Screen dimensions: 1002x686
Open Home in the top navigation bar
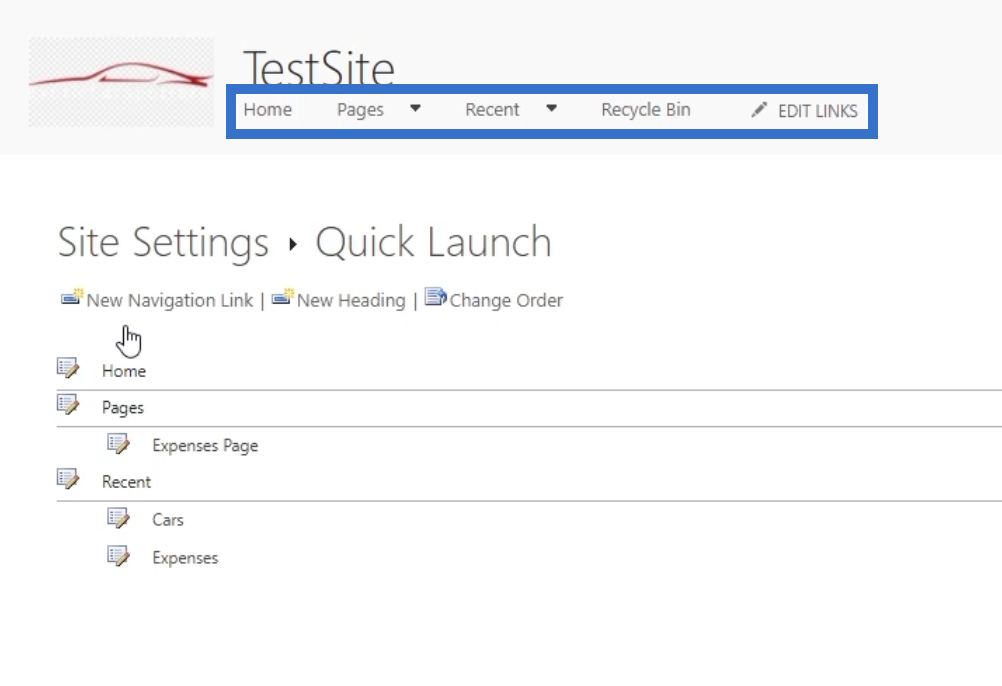(268, 110)
